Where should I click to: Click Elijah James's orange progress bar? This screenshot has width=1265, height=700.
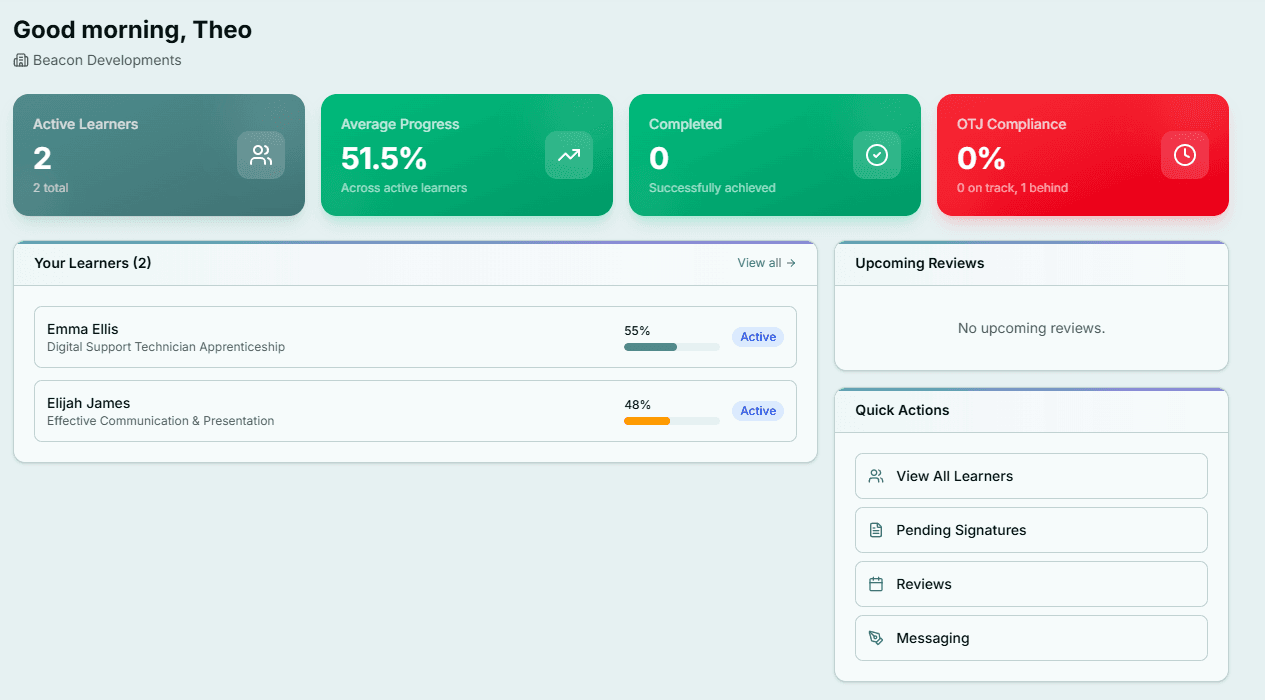pos(671,421)
